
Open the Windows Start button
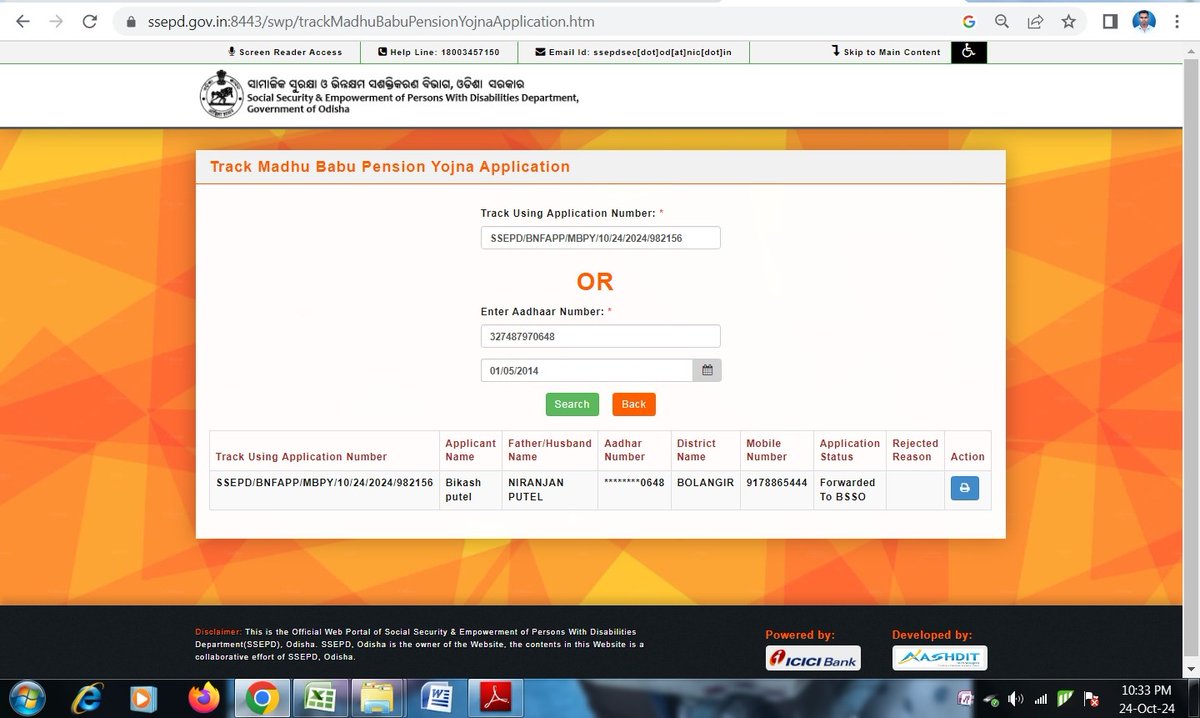coord(27,696)
